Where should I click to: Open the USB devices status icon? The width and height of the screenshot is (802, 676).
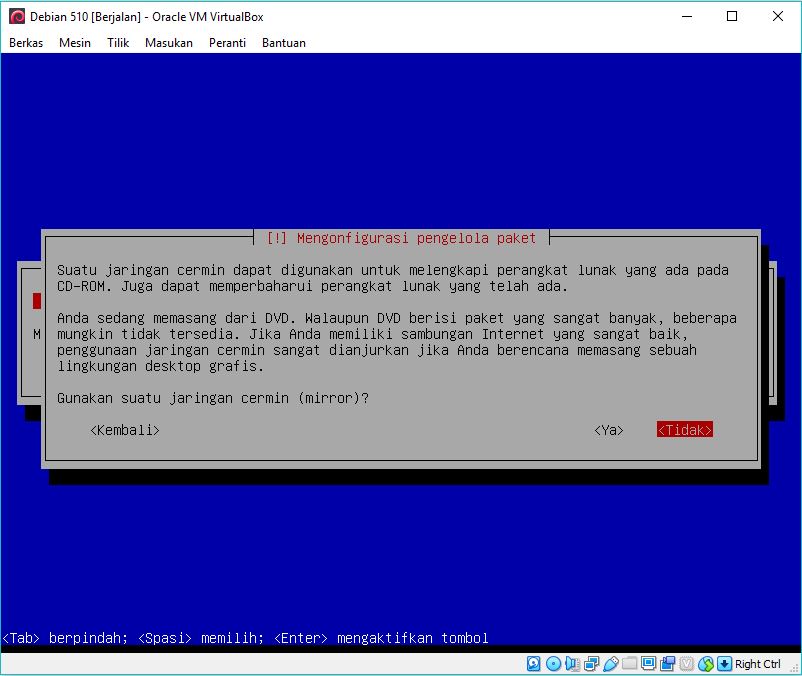pos(611,664)
